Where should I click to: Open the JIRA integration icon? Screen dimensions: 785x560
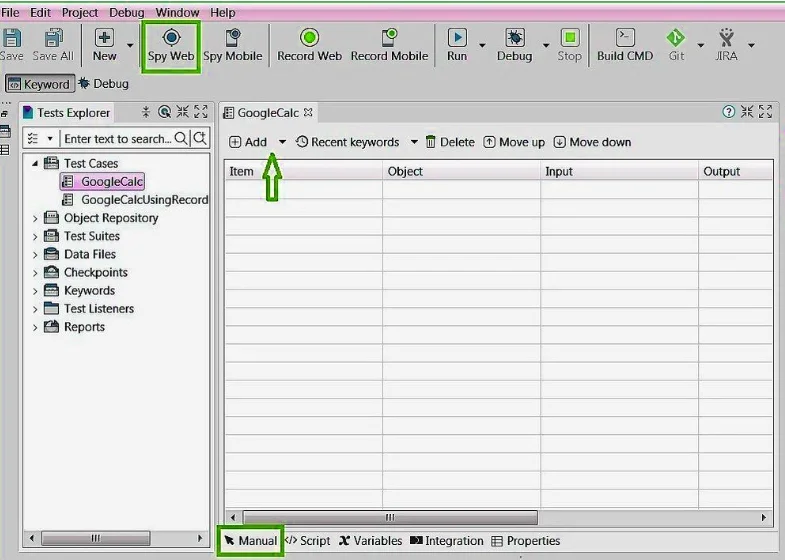click(x=727, y=38)
